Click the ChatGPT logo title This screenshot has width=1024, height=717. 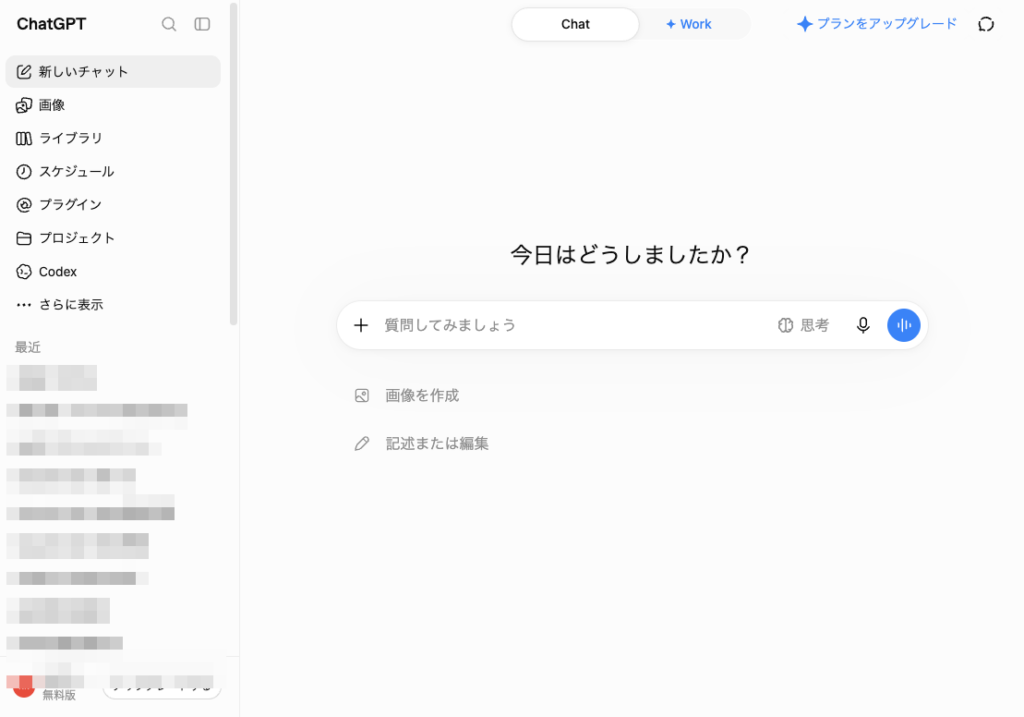click(51, 24)
